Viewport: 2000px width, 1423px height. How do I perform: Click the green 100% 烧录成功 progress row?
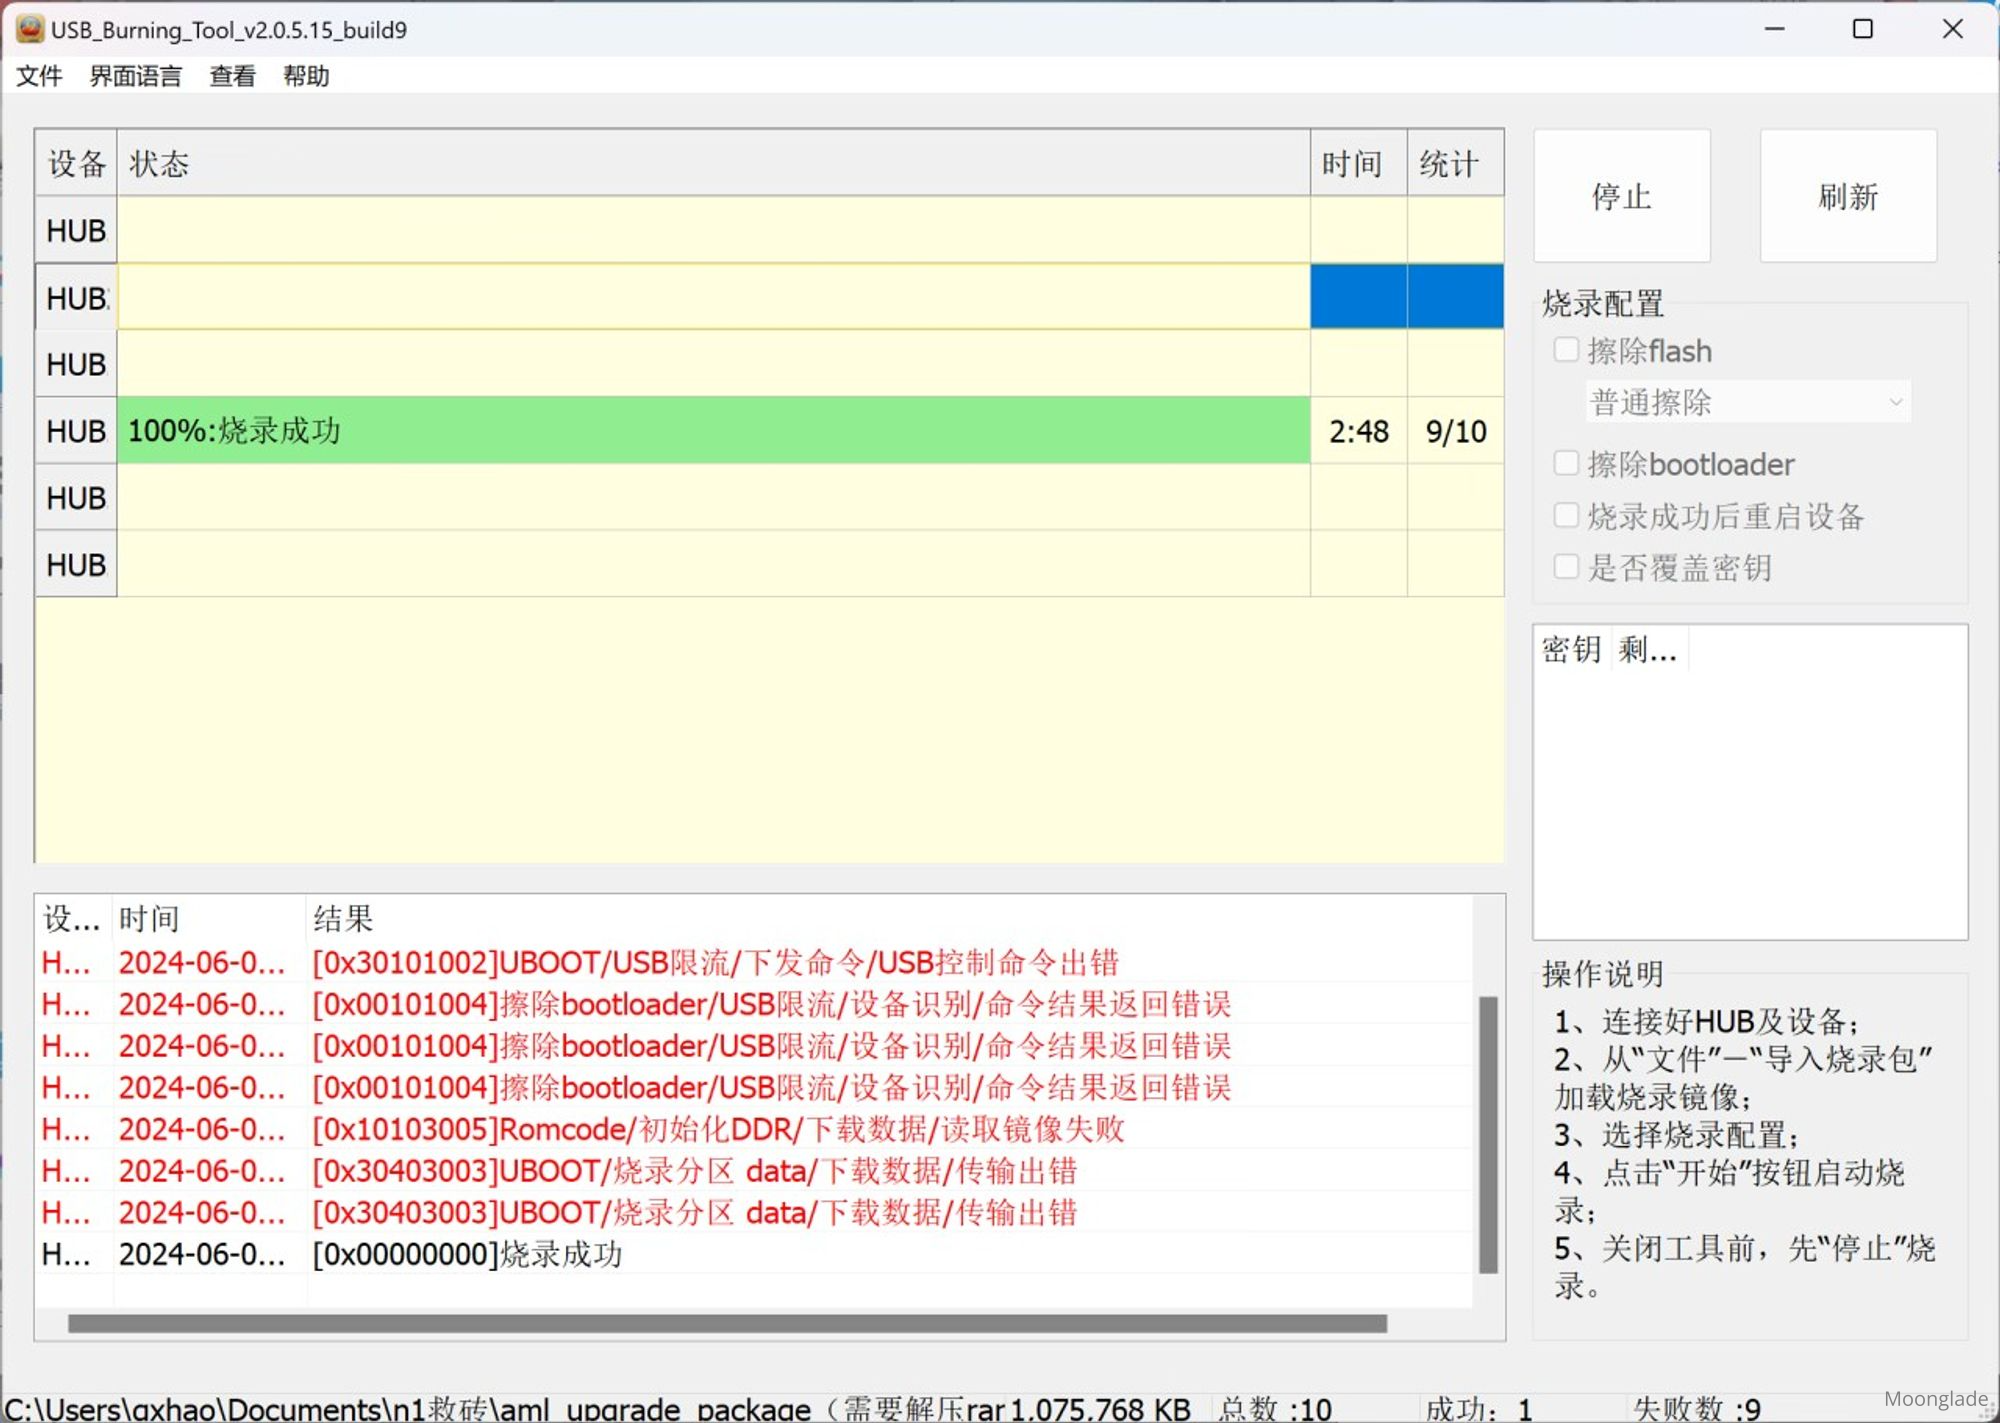coord(712,431)
